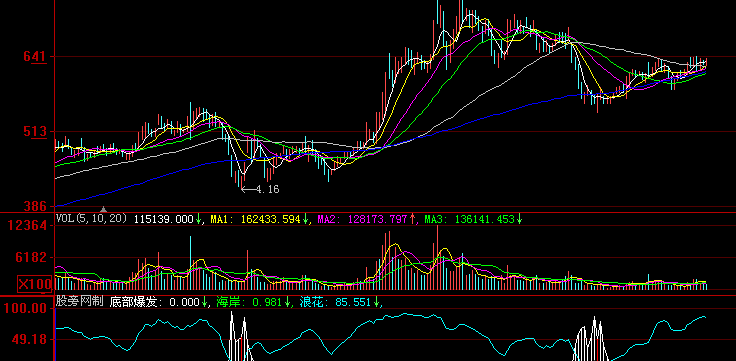The height and width of the screenshot is (361, 736).
Task: Click the down arrow after 海岸 value 0.981
Action: tap(287, 302)
